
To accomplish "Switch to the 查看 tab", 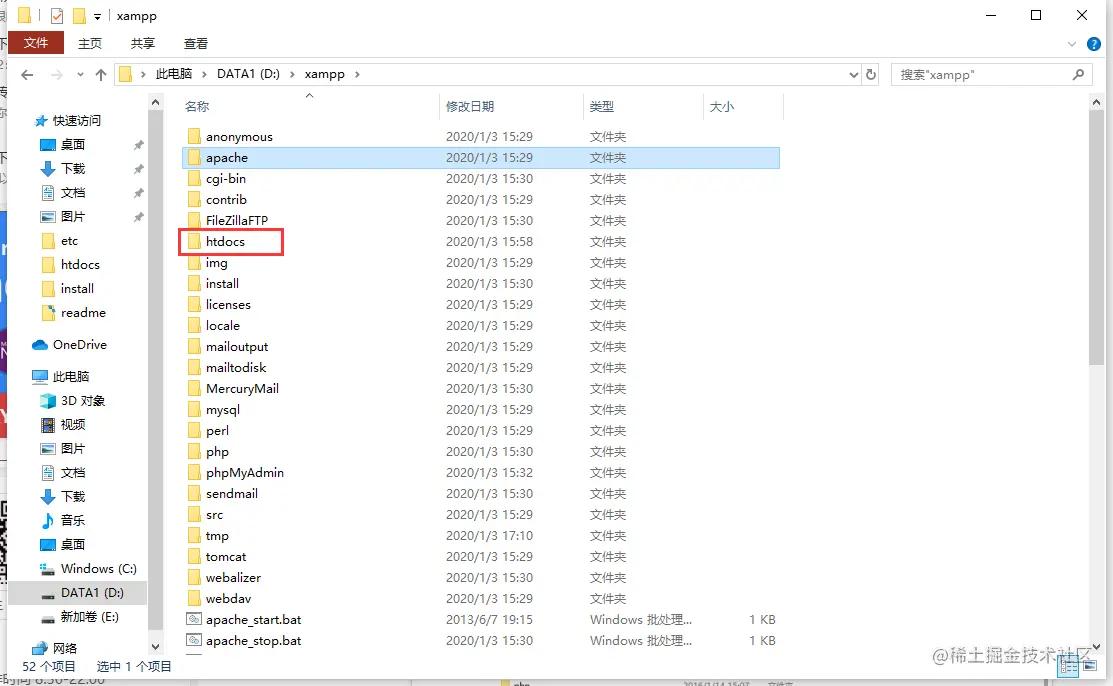I will pyautogui.click(x=196, y=43).
